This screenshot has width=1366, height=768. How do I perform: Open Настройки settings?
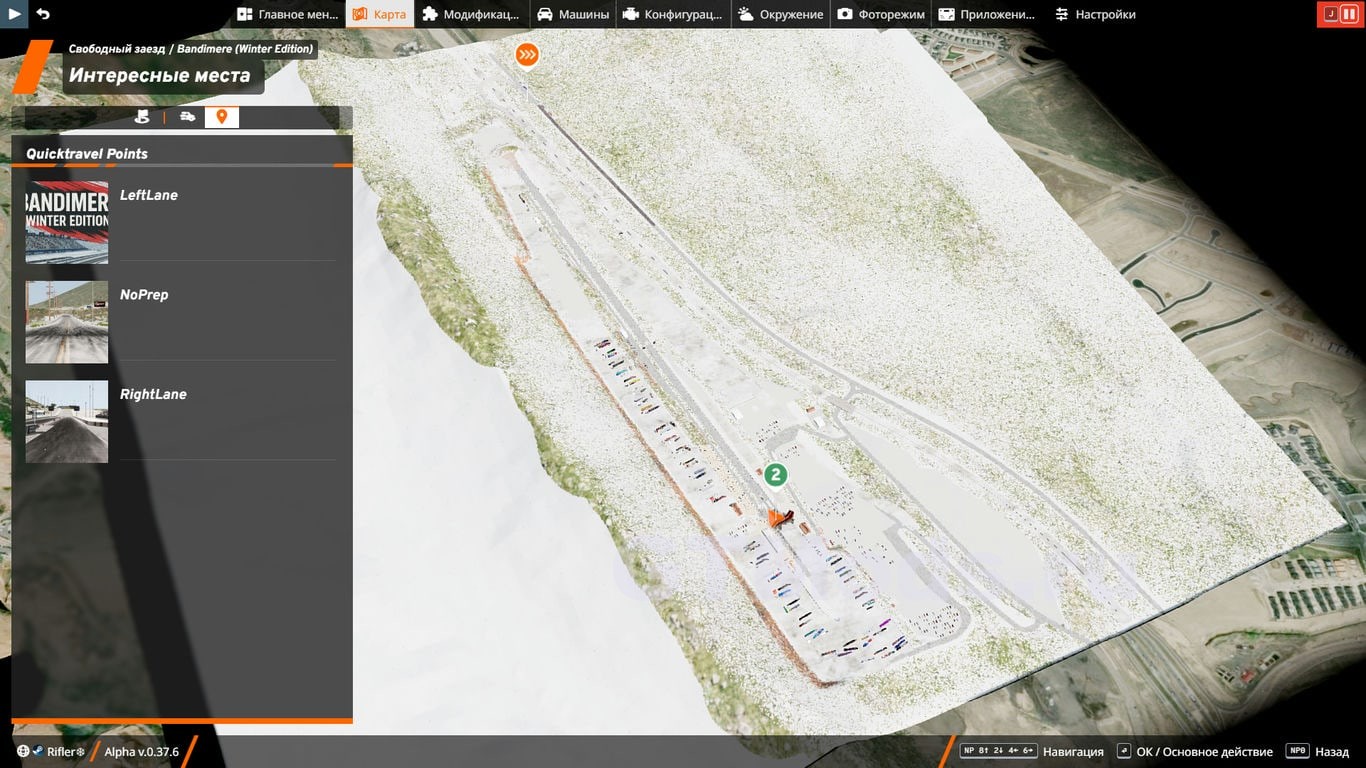coord(1094,14)
